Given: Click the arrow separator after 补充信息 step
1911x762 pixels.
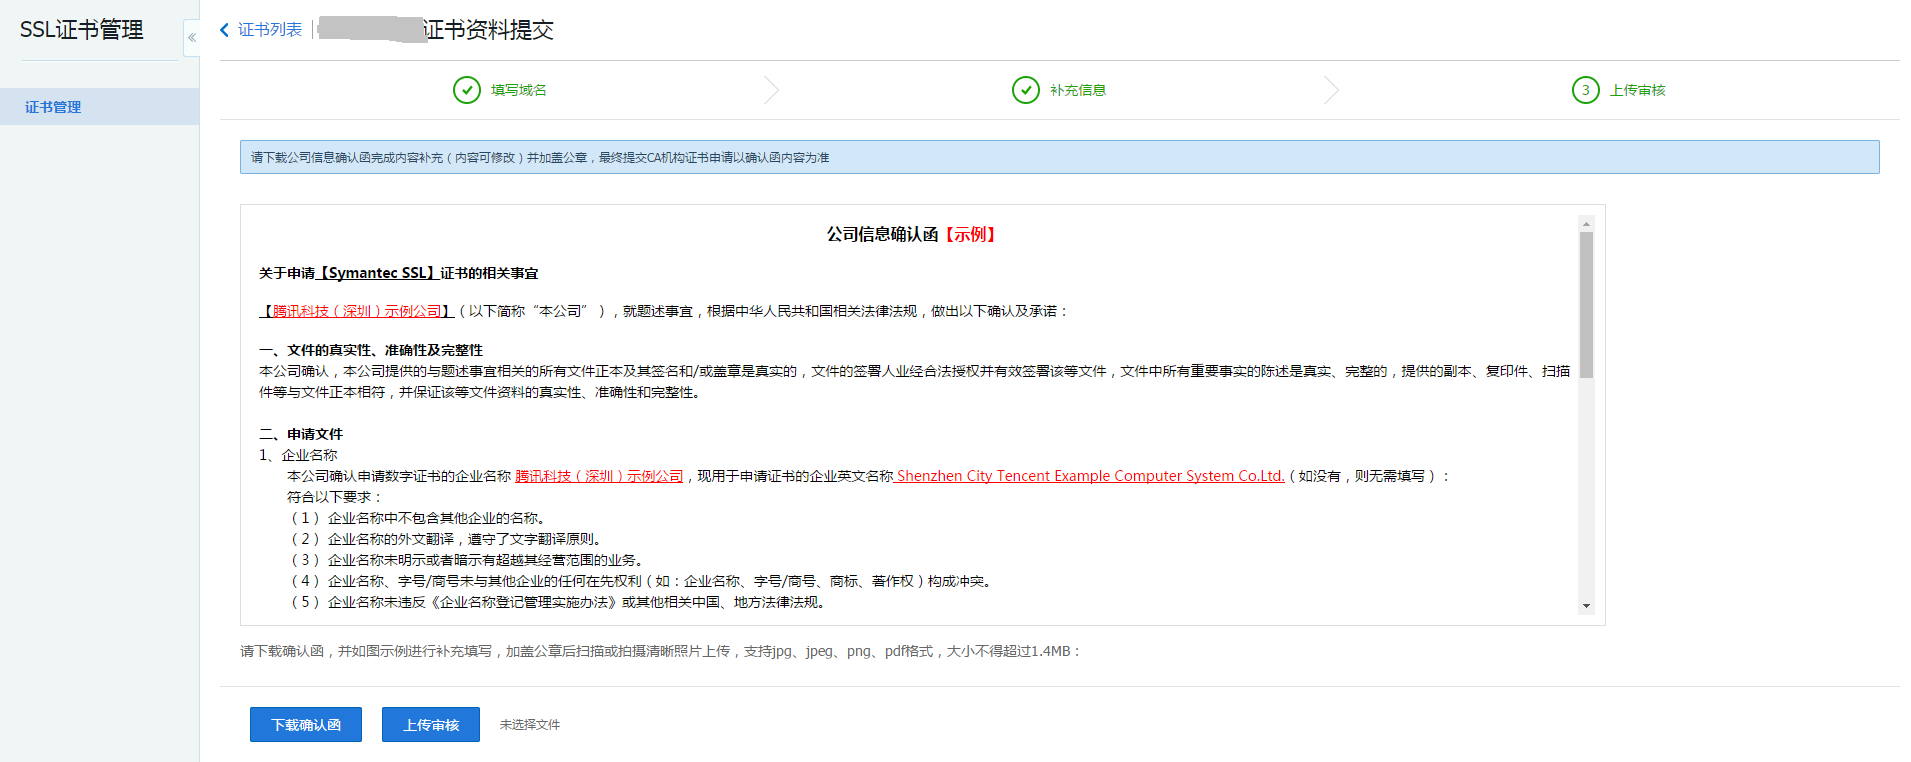Looking at the screenshot, I should pyautogui.click(x=1331, y=90).
